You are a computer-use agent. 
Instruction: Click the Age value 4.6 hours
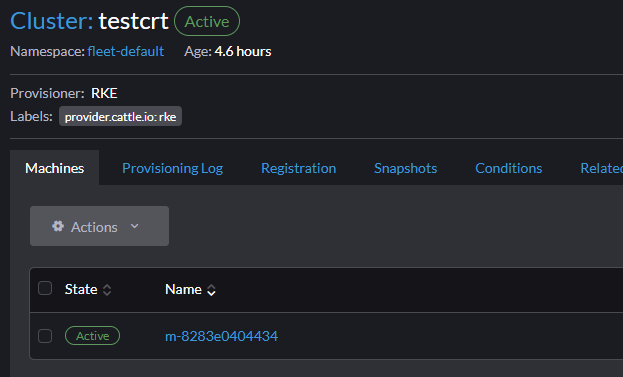coord(243,51)
